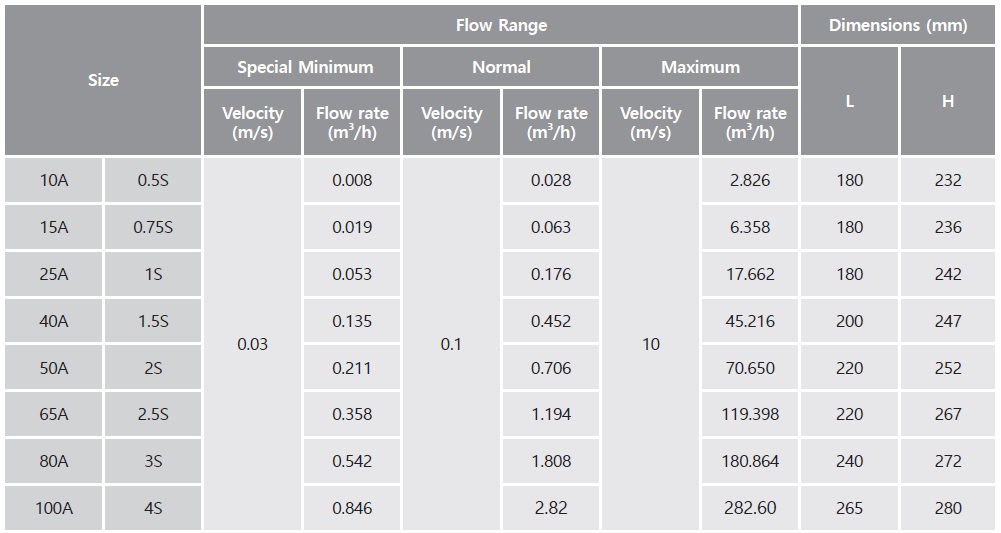1001x533 pixels.
Task: Select the 100A size cell
Action: pyautogui.click(x=54, y=508)
